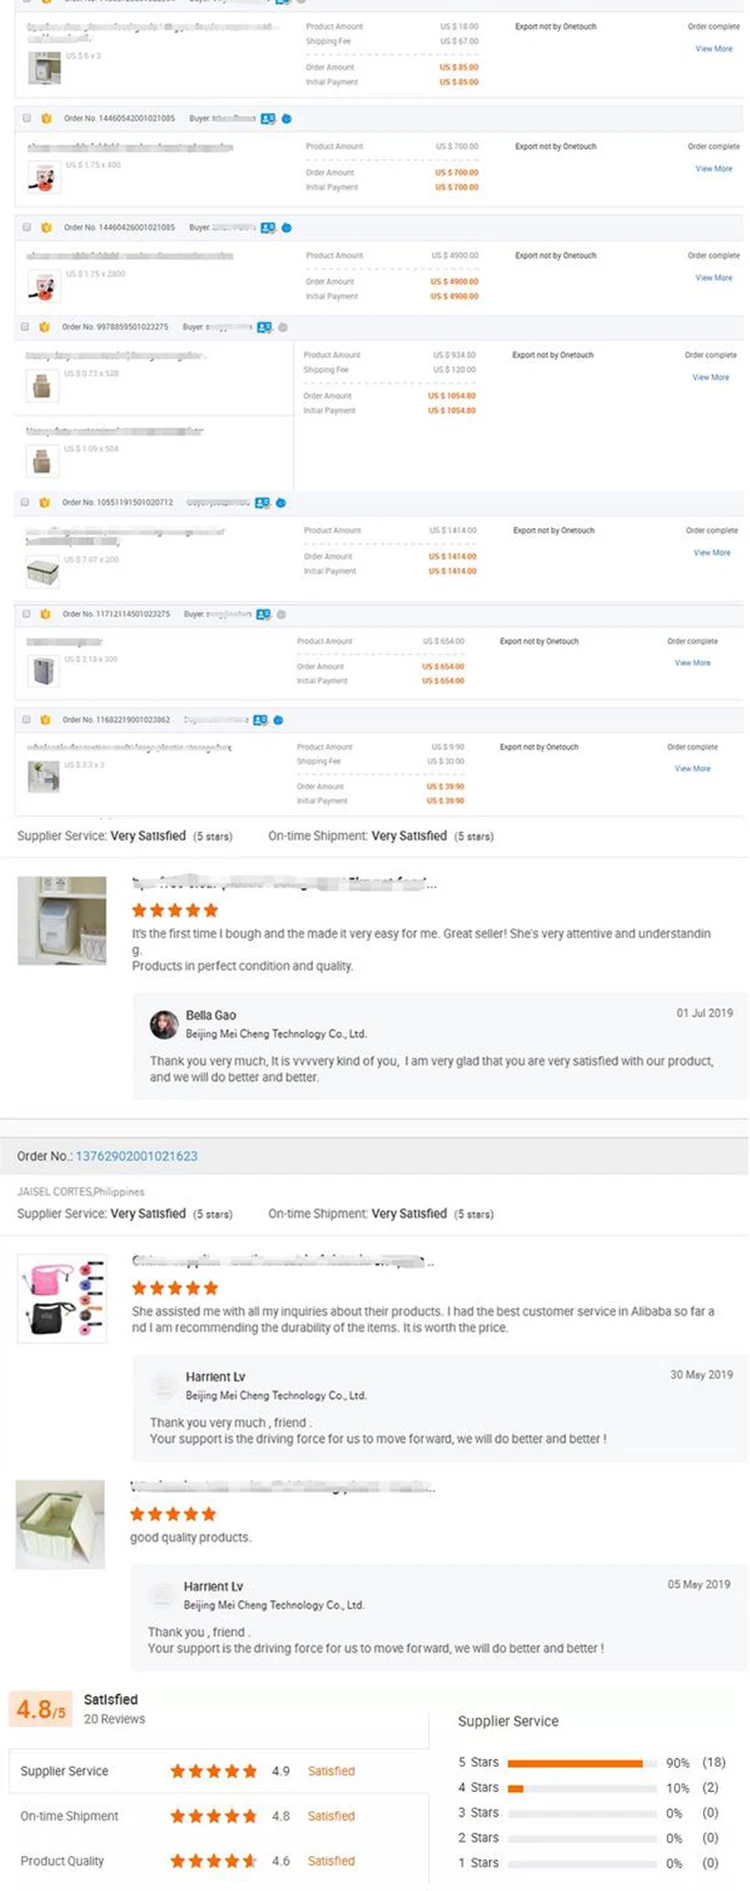
Task: Click the shield icon for order 14460542001021085
Action: coord(46,118)
